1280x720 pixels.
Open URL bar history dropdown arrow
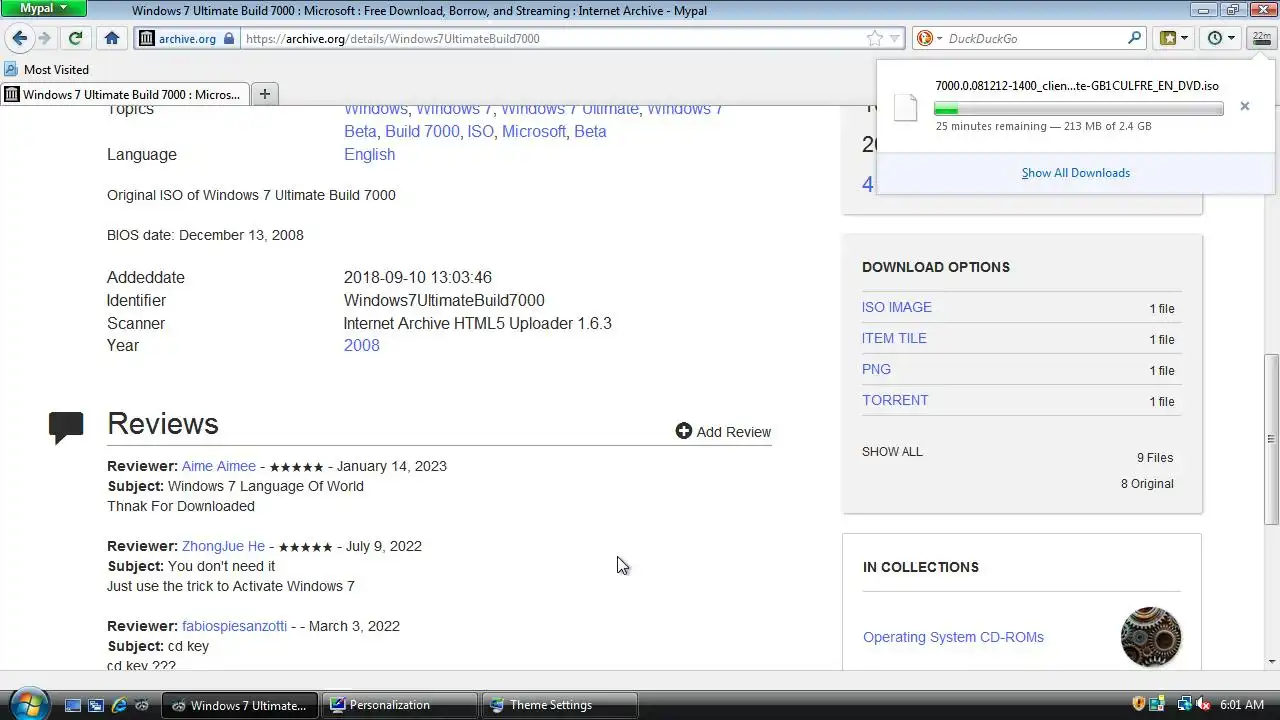(x=895, y=38)
